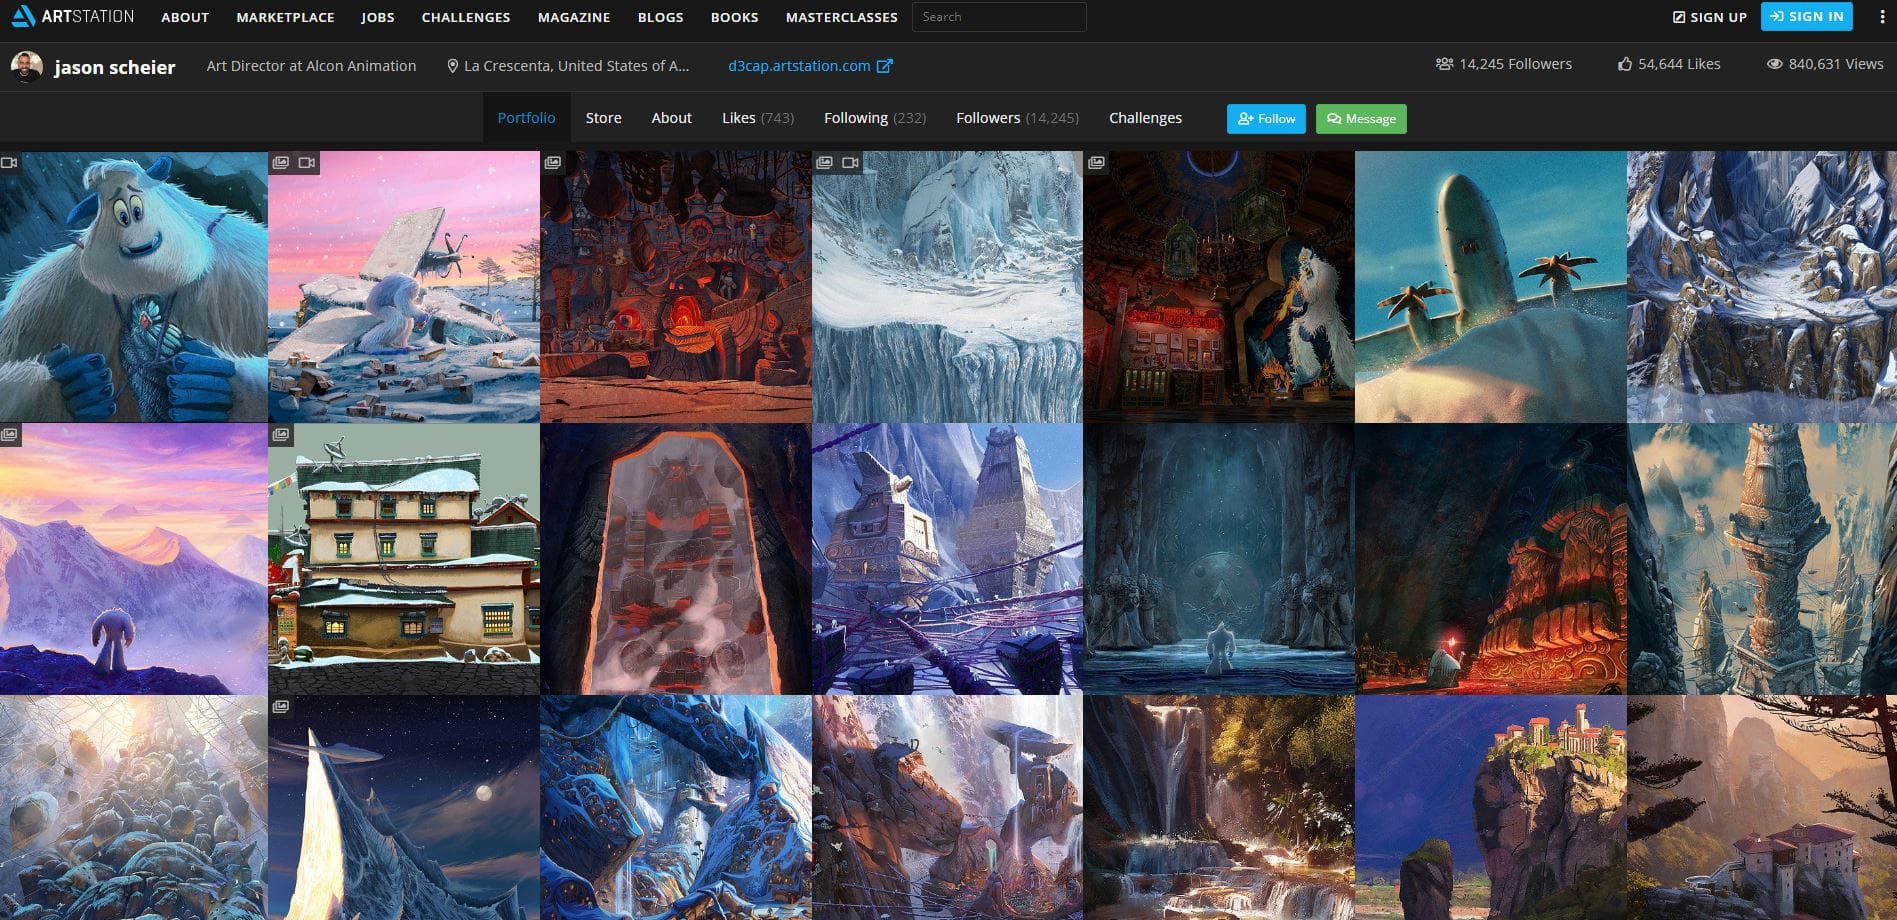
Task: Click video icon on pink plane wreck thumbnail
Action: pyautogui.click(x=307, y=162)
